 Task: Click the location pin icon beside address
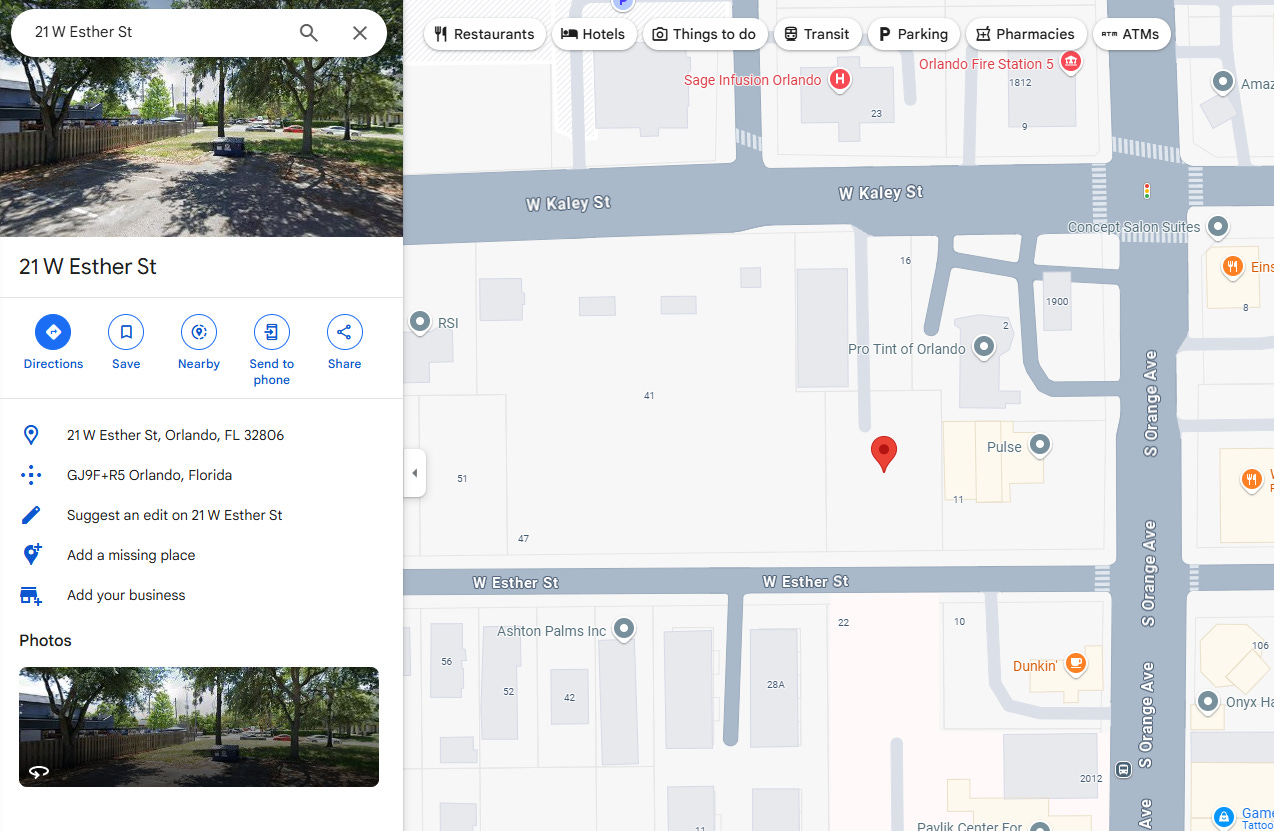(x=31, y=435)
